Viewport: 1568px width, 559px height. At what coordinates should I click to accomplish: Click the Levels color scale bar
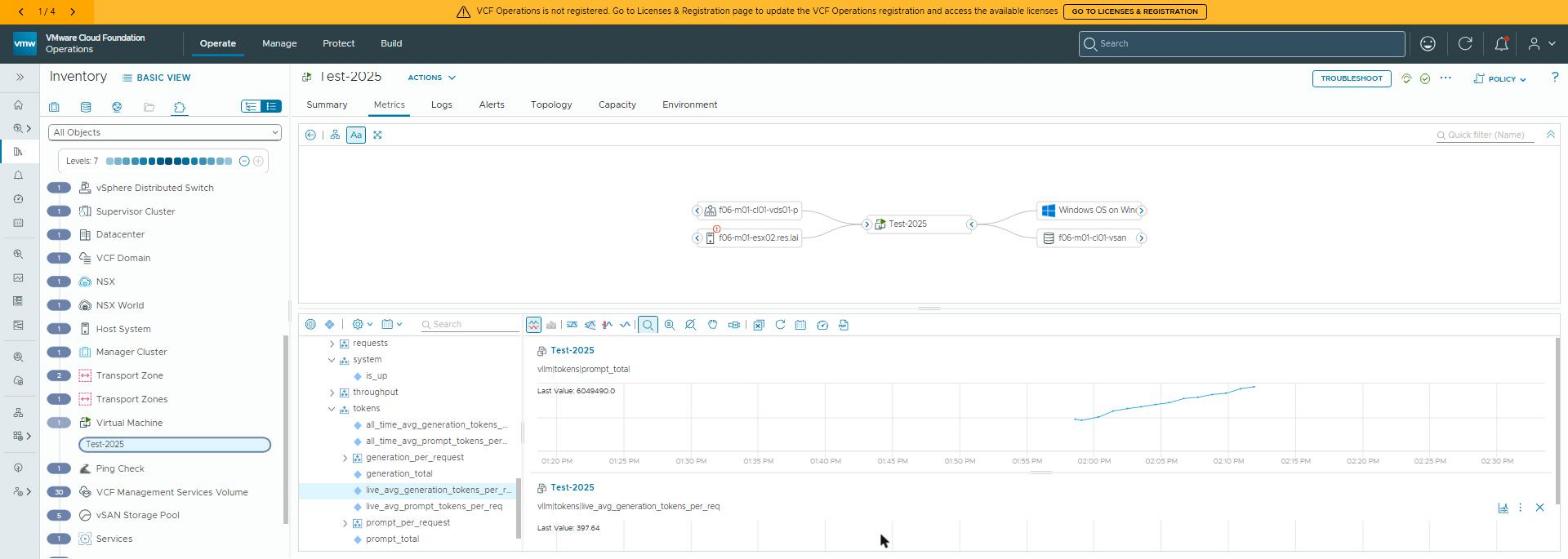point(169,161)
